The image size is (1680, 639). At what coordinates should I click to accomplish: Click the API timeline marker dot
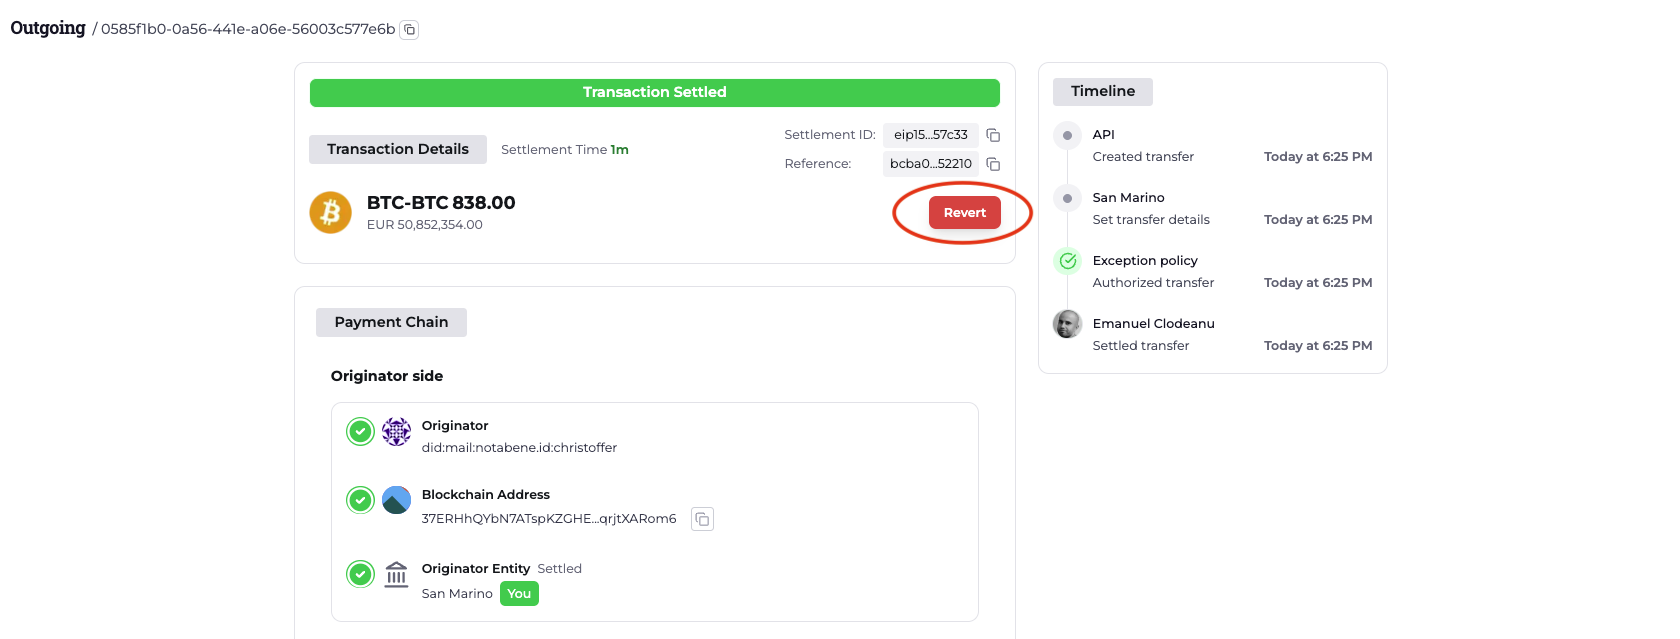tap(1068, 135)
